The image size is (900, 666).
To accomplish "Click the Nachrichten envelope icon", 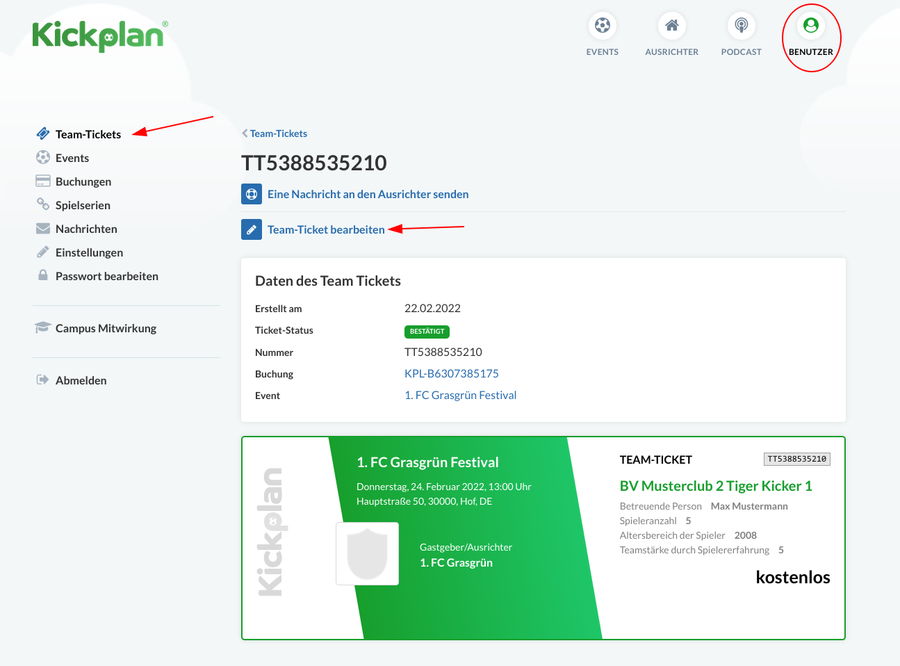I will click(43, 229).
